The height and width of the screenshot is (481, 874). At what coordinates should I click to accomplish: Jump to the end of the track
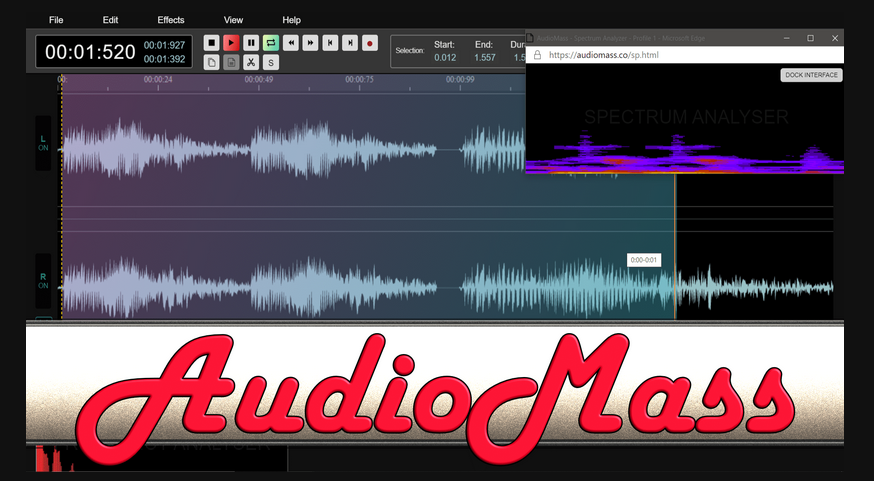click(350, 42)
